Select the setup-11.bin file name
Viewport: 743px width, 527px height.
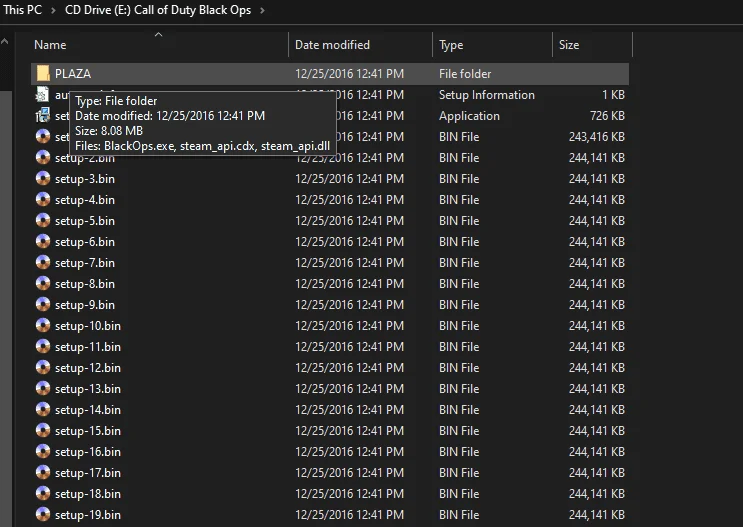click(x=88, y=346)
